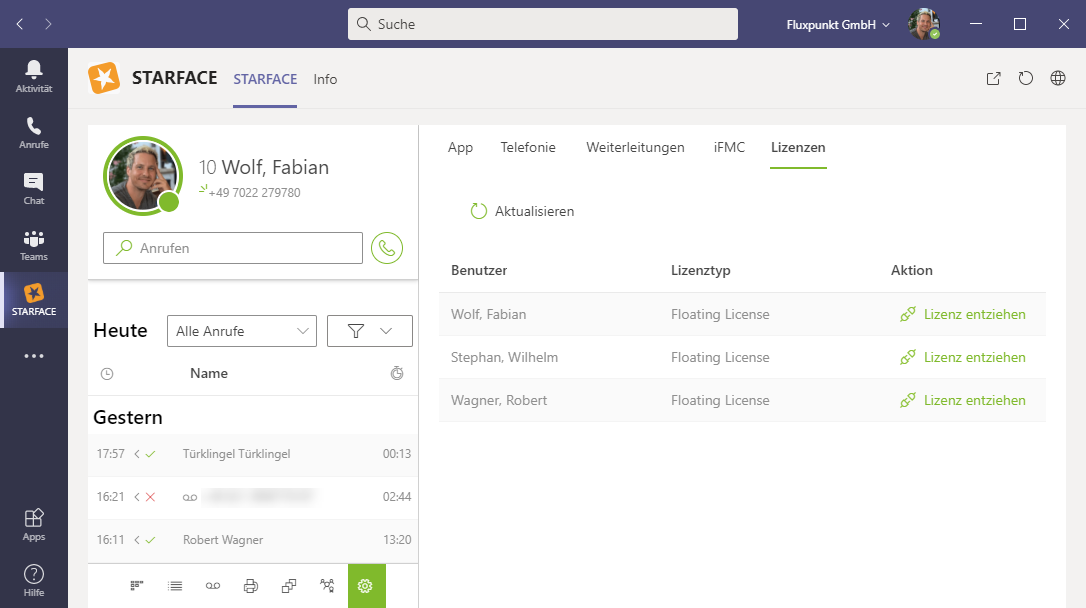Viewport: 1086px width, 608px height.
Task: Select the 16:21 missed voicemail call
Action: tap(253, 497)
